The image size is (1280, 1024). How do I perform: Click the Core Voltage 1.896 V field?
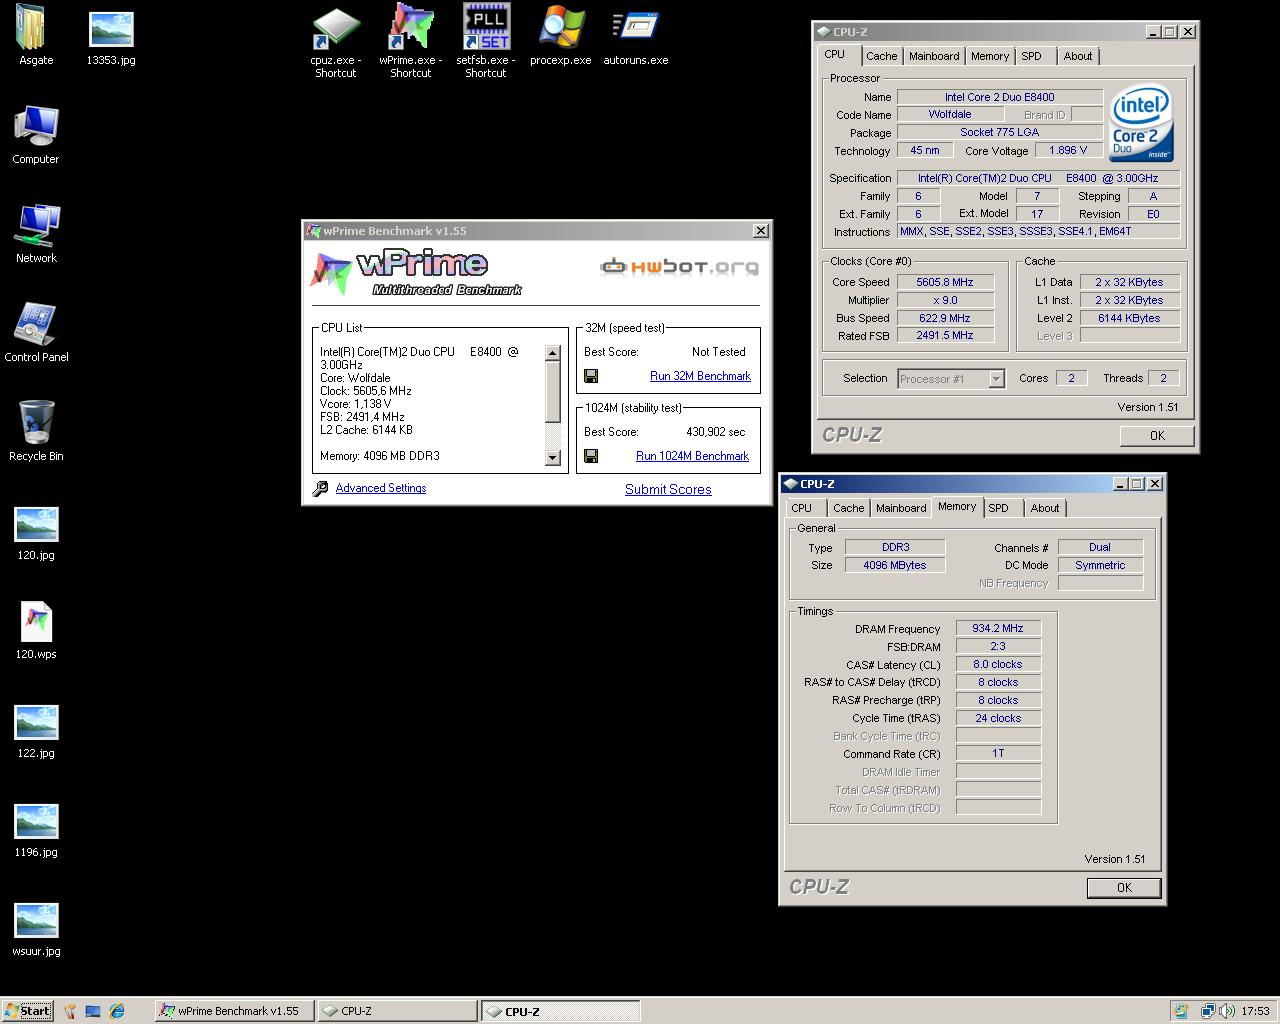coord(1069,150)
